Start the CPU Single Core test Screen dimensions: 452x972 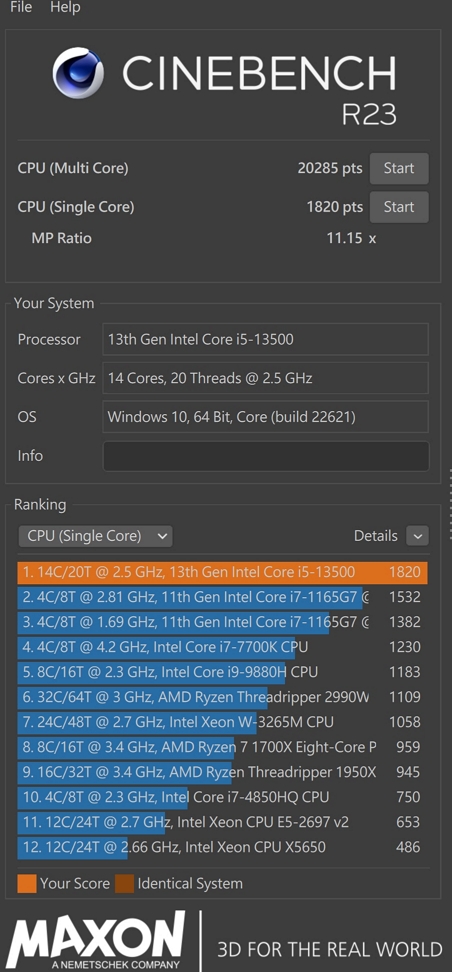(399, 207)
